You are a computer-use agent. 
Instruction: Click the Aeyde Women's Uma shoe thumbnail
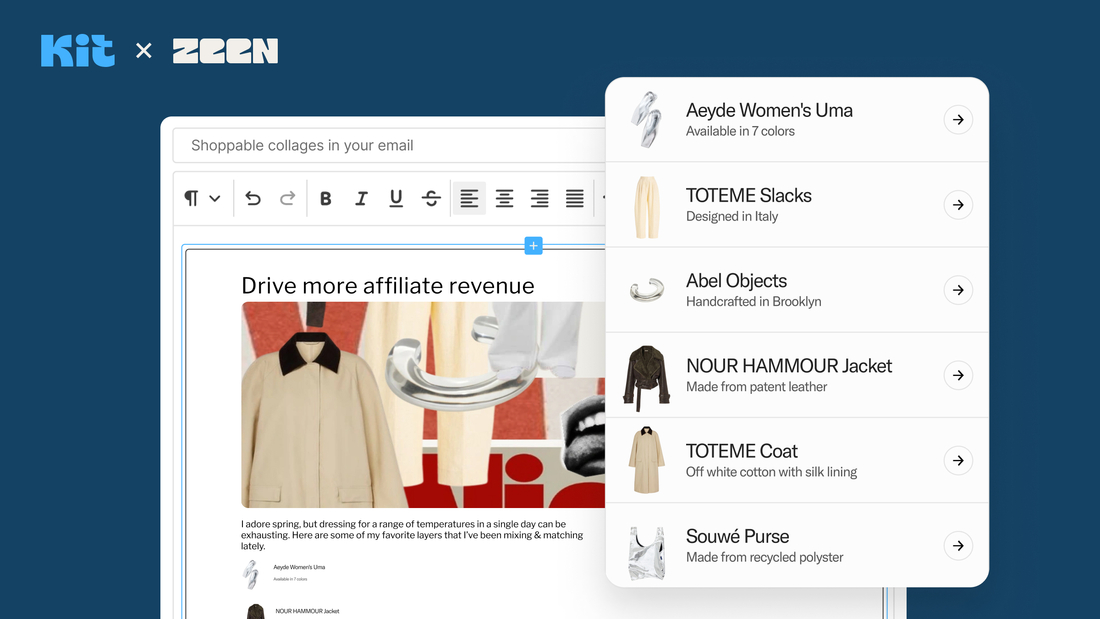[646, 119]
